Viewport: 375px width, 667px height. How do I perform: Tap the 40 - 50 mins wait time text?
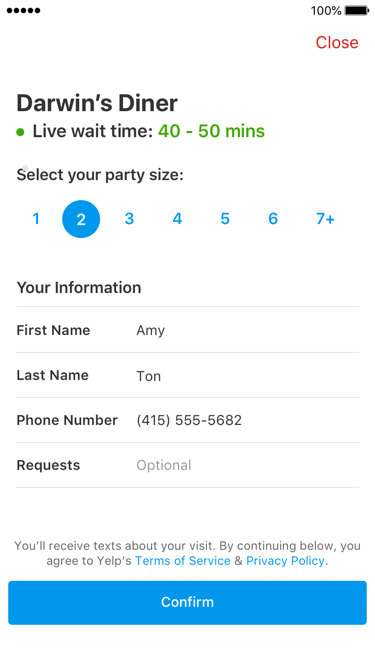[x=211, y=131]
